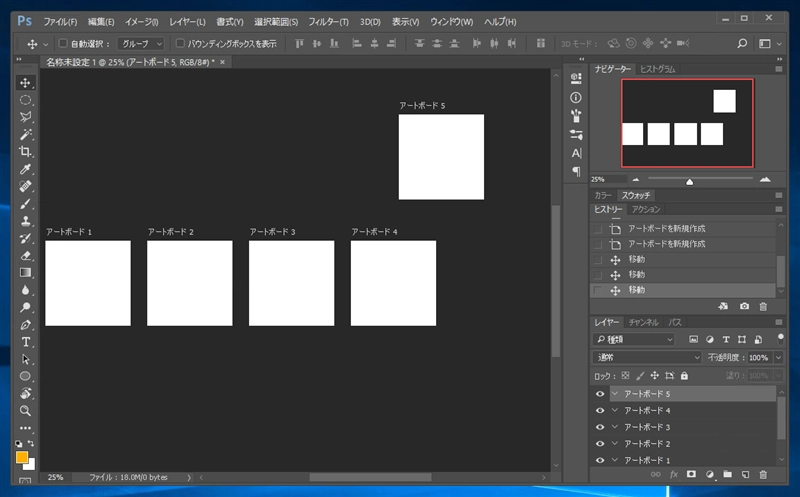Select the Horizontal Type tool
Viewport: 800px width, 497px height.
coord(26,342)
